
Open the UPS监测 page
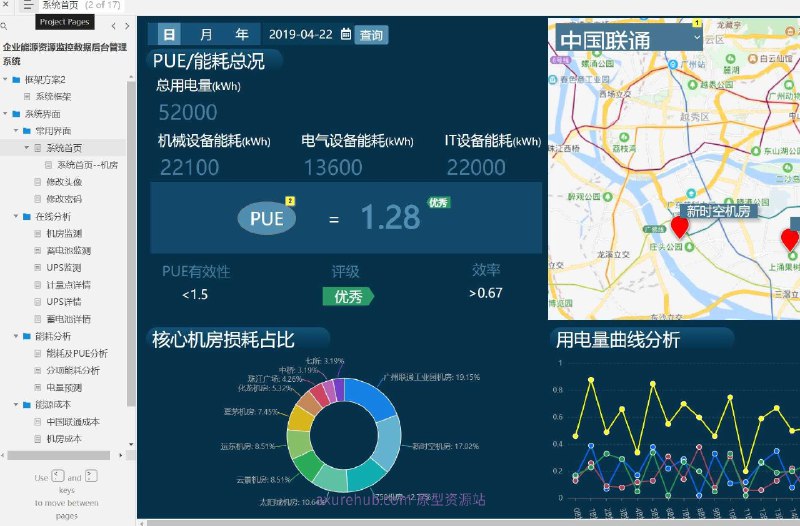pyautogui.click(x=64, y=267)
